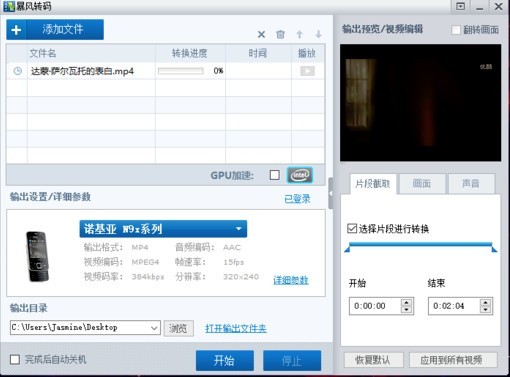Enable 完成后自动关机 checkbox
This screenshot has height=377, width=510.
(x=15, y=359)
